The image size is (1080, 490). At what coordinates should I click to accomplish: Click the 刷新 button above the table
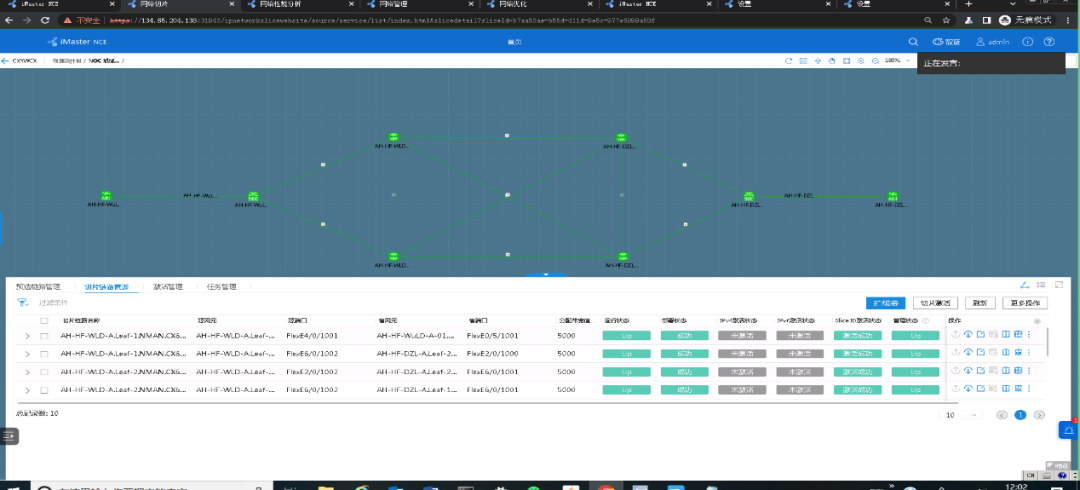(x=979, y=302)
